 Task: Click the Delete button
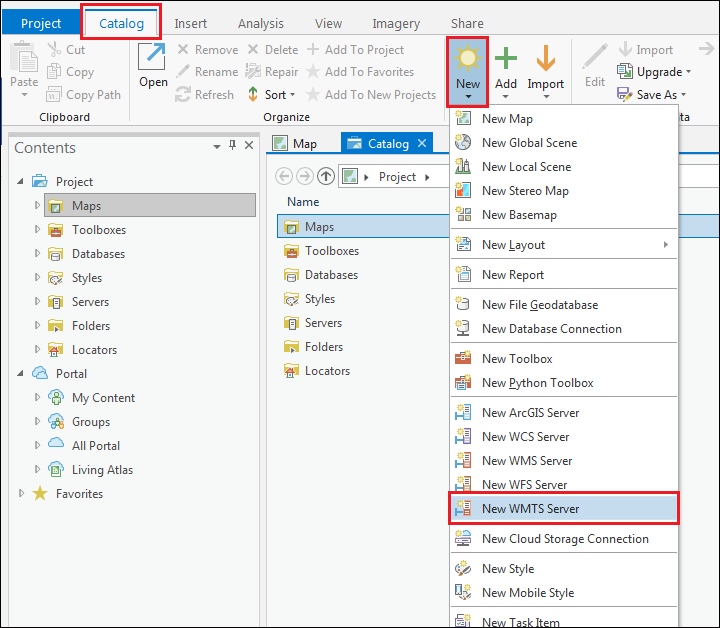pyautogui.click(x=273, y=50)
